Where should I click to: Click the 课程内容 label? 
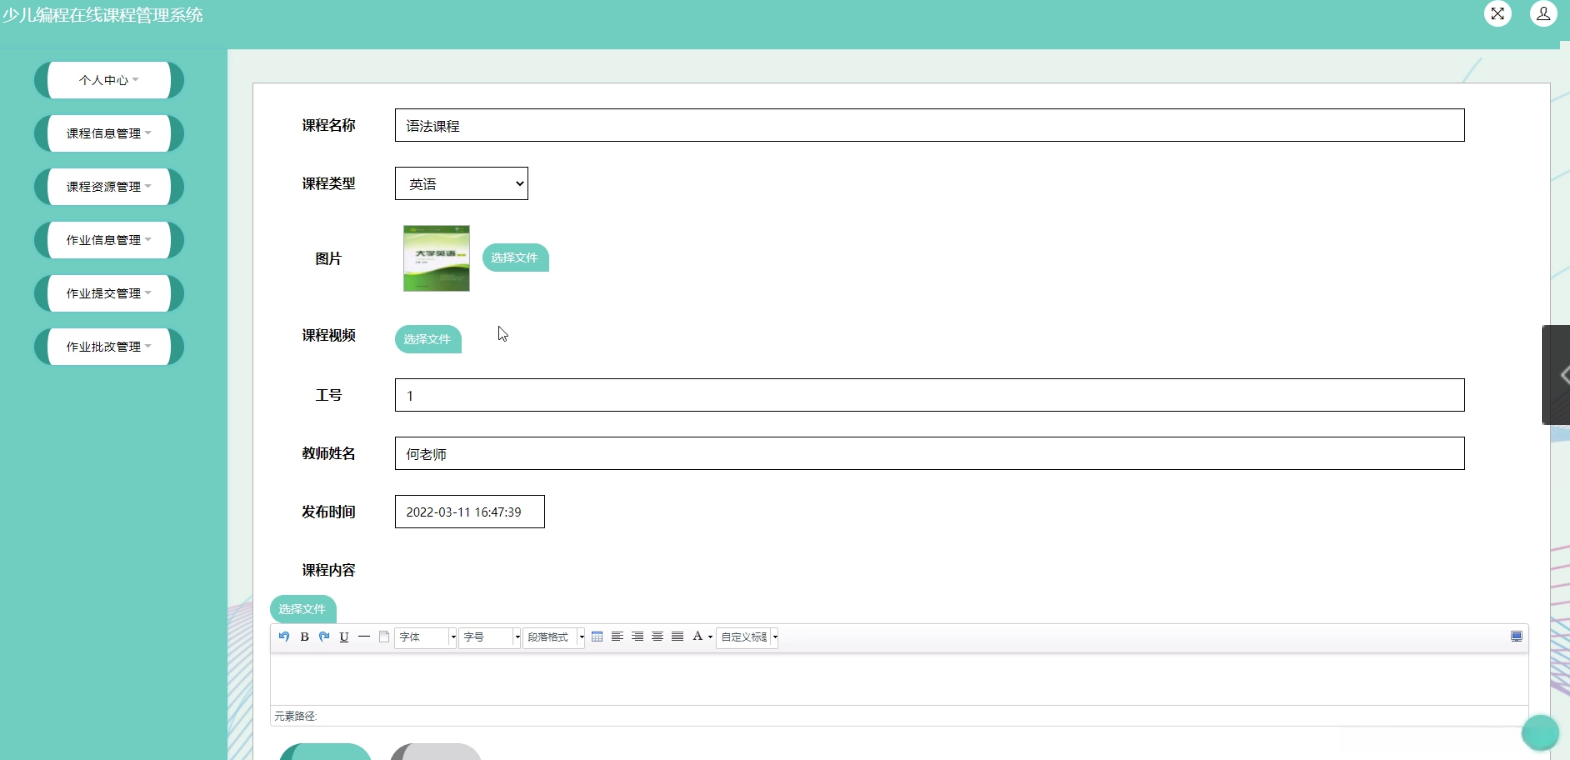point(329,570)
